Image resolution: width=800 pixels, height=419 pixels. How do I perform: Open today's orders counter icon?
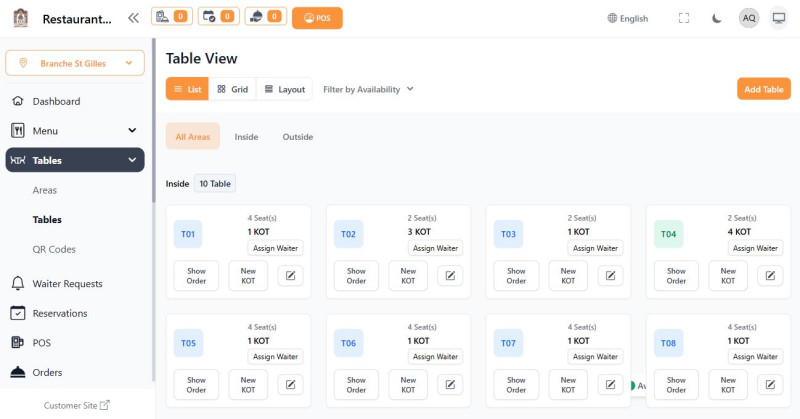(x=172, y=16)
